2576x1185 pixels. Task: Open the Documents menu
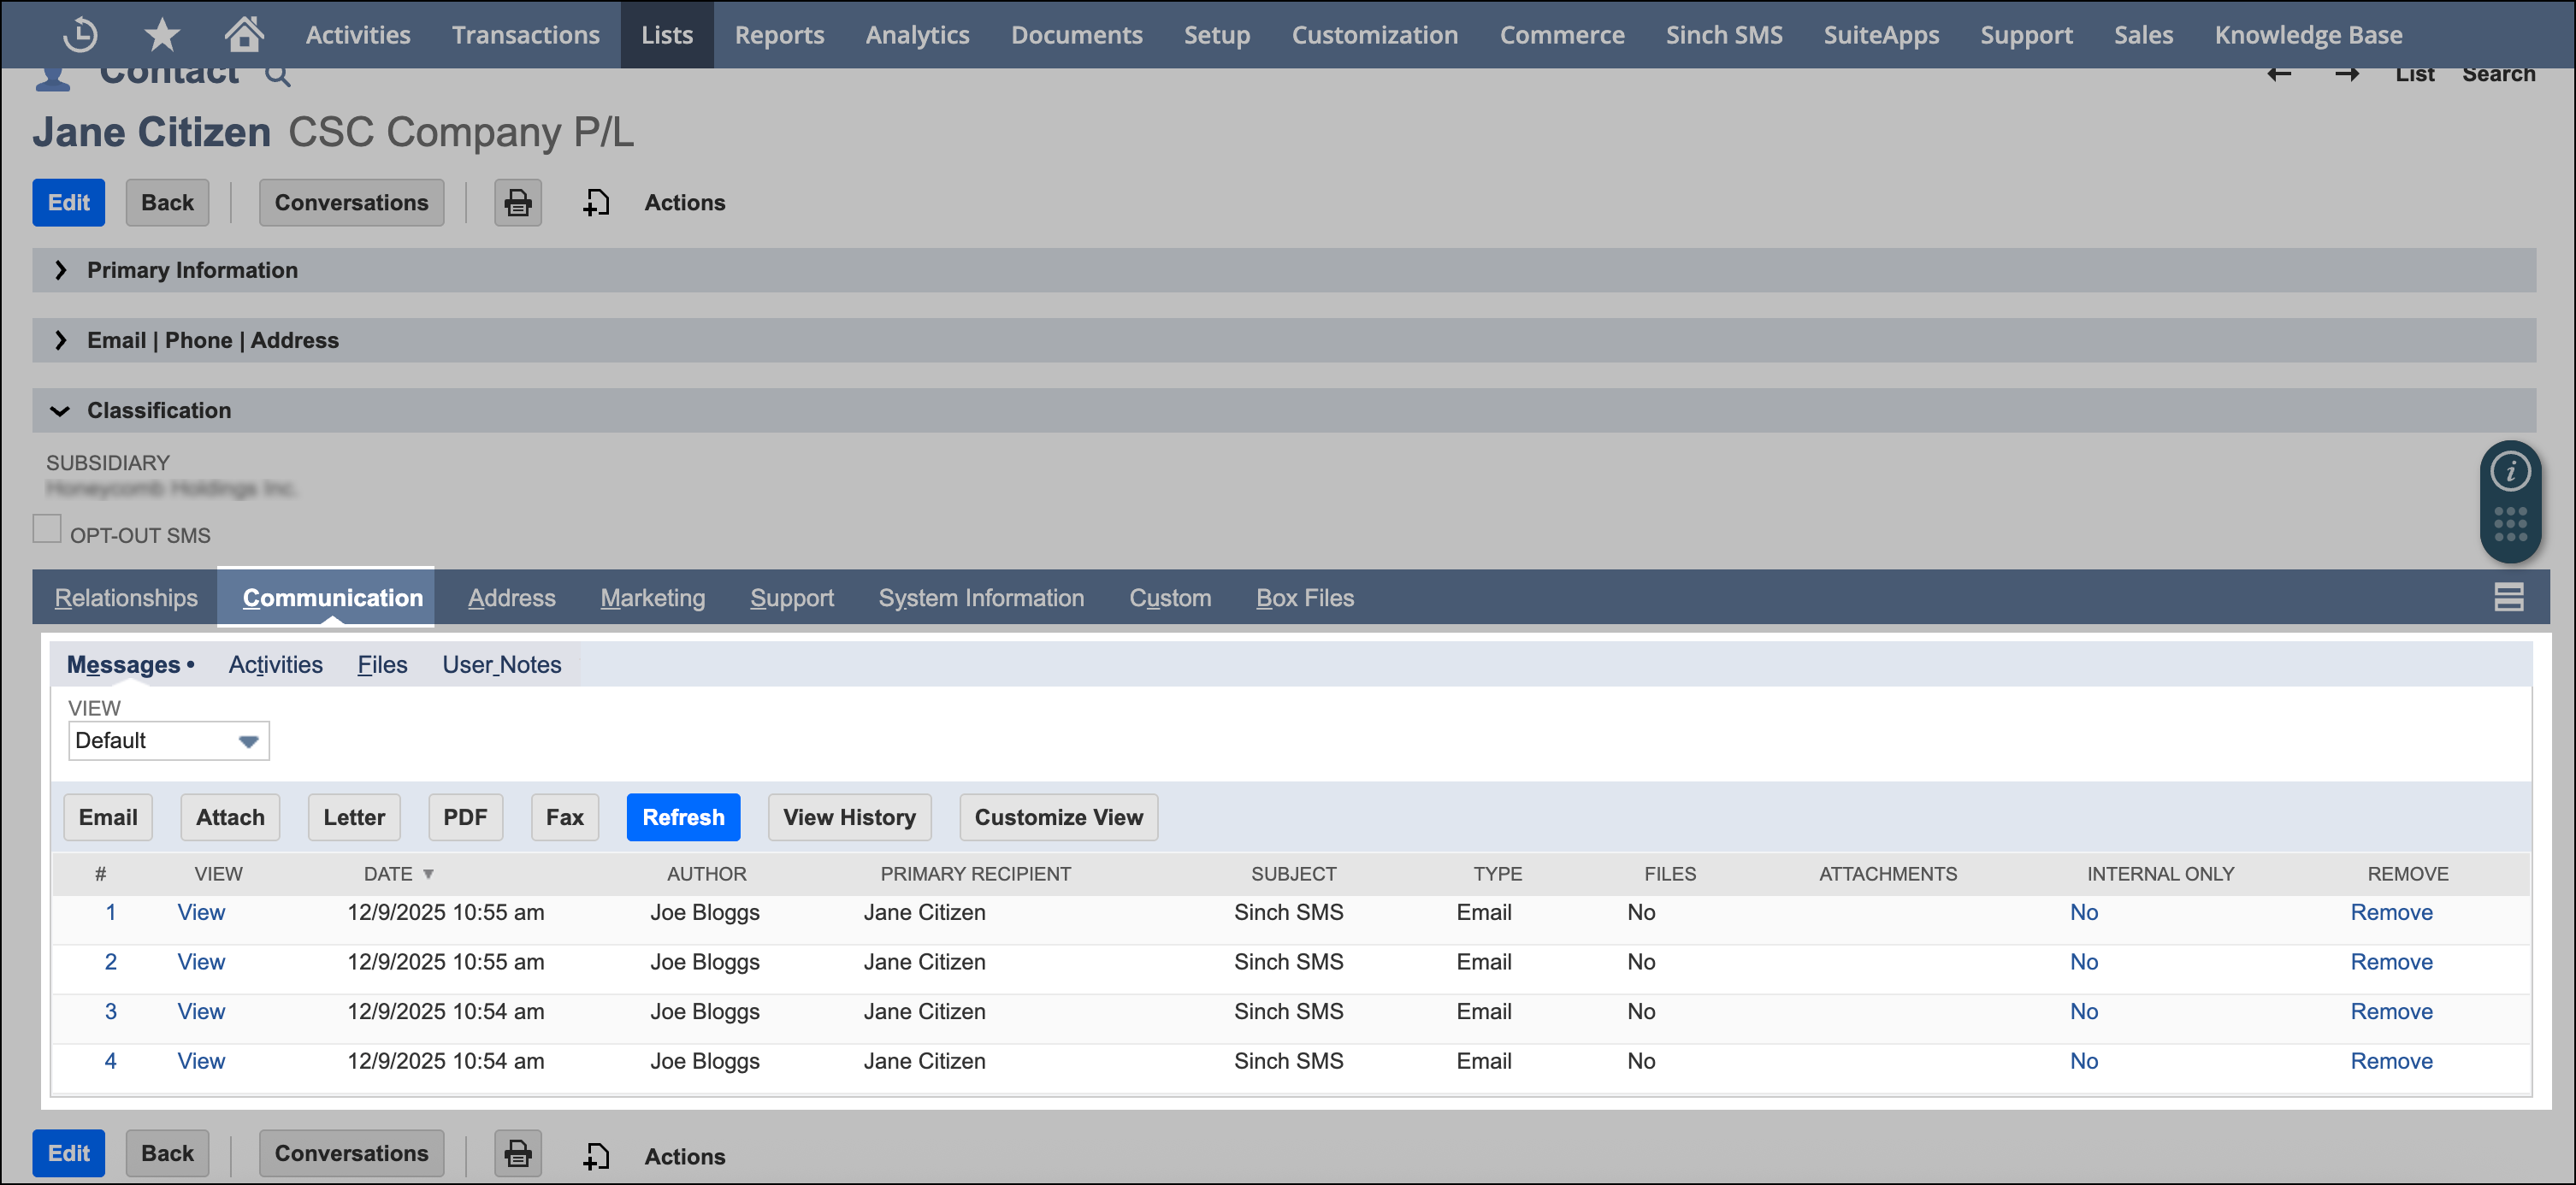(1076, 35)
